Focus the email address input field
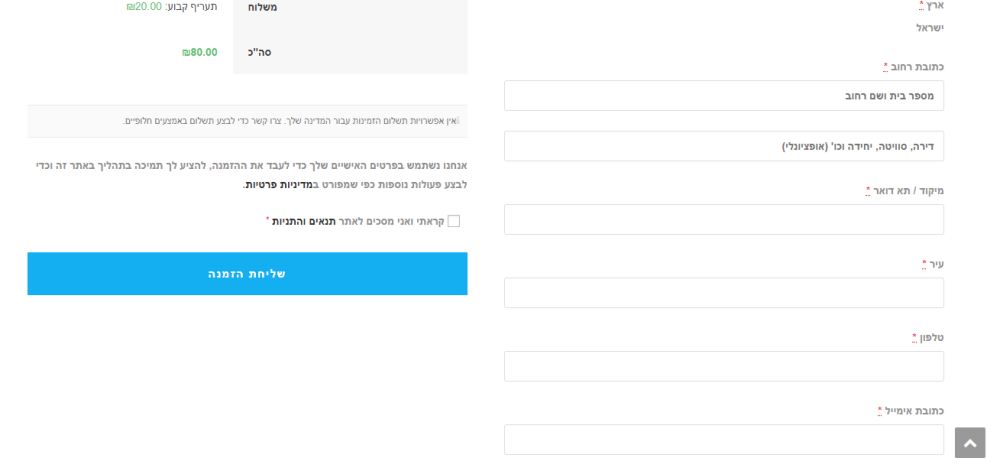Screen dimensions: 1000x471 pyautogui.click(x=723, y=439)
